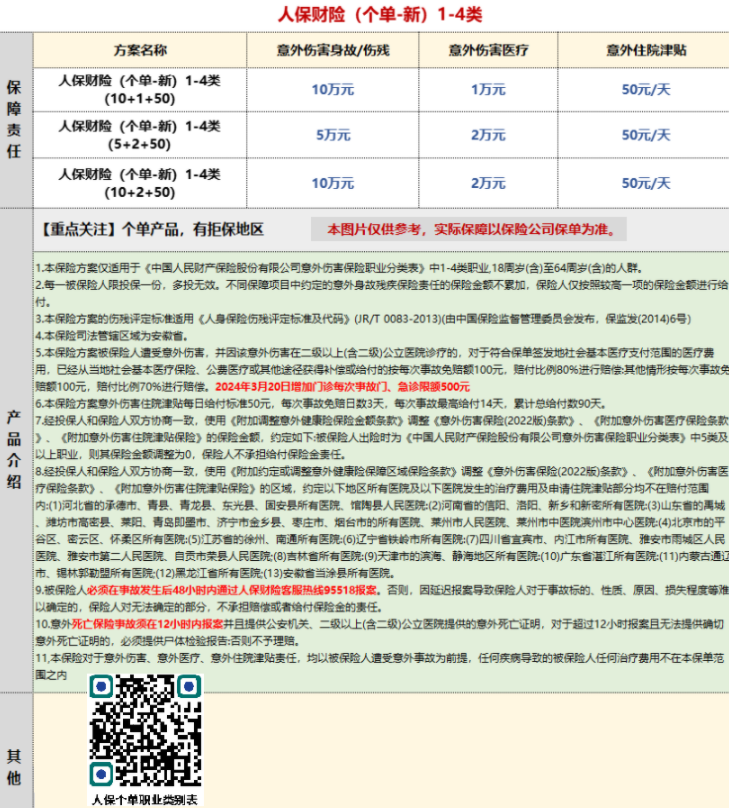Select 10万元 in the (10+2+50) row

pyautogui.click(x=333, y=183)
